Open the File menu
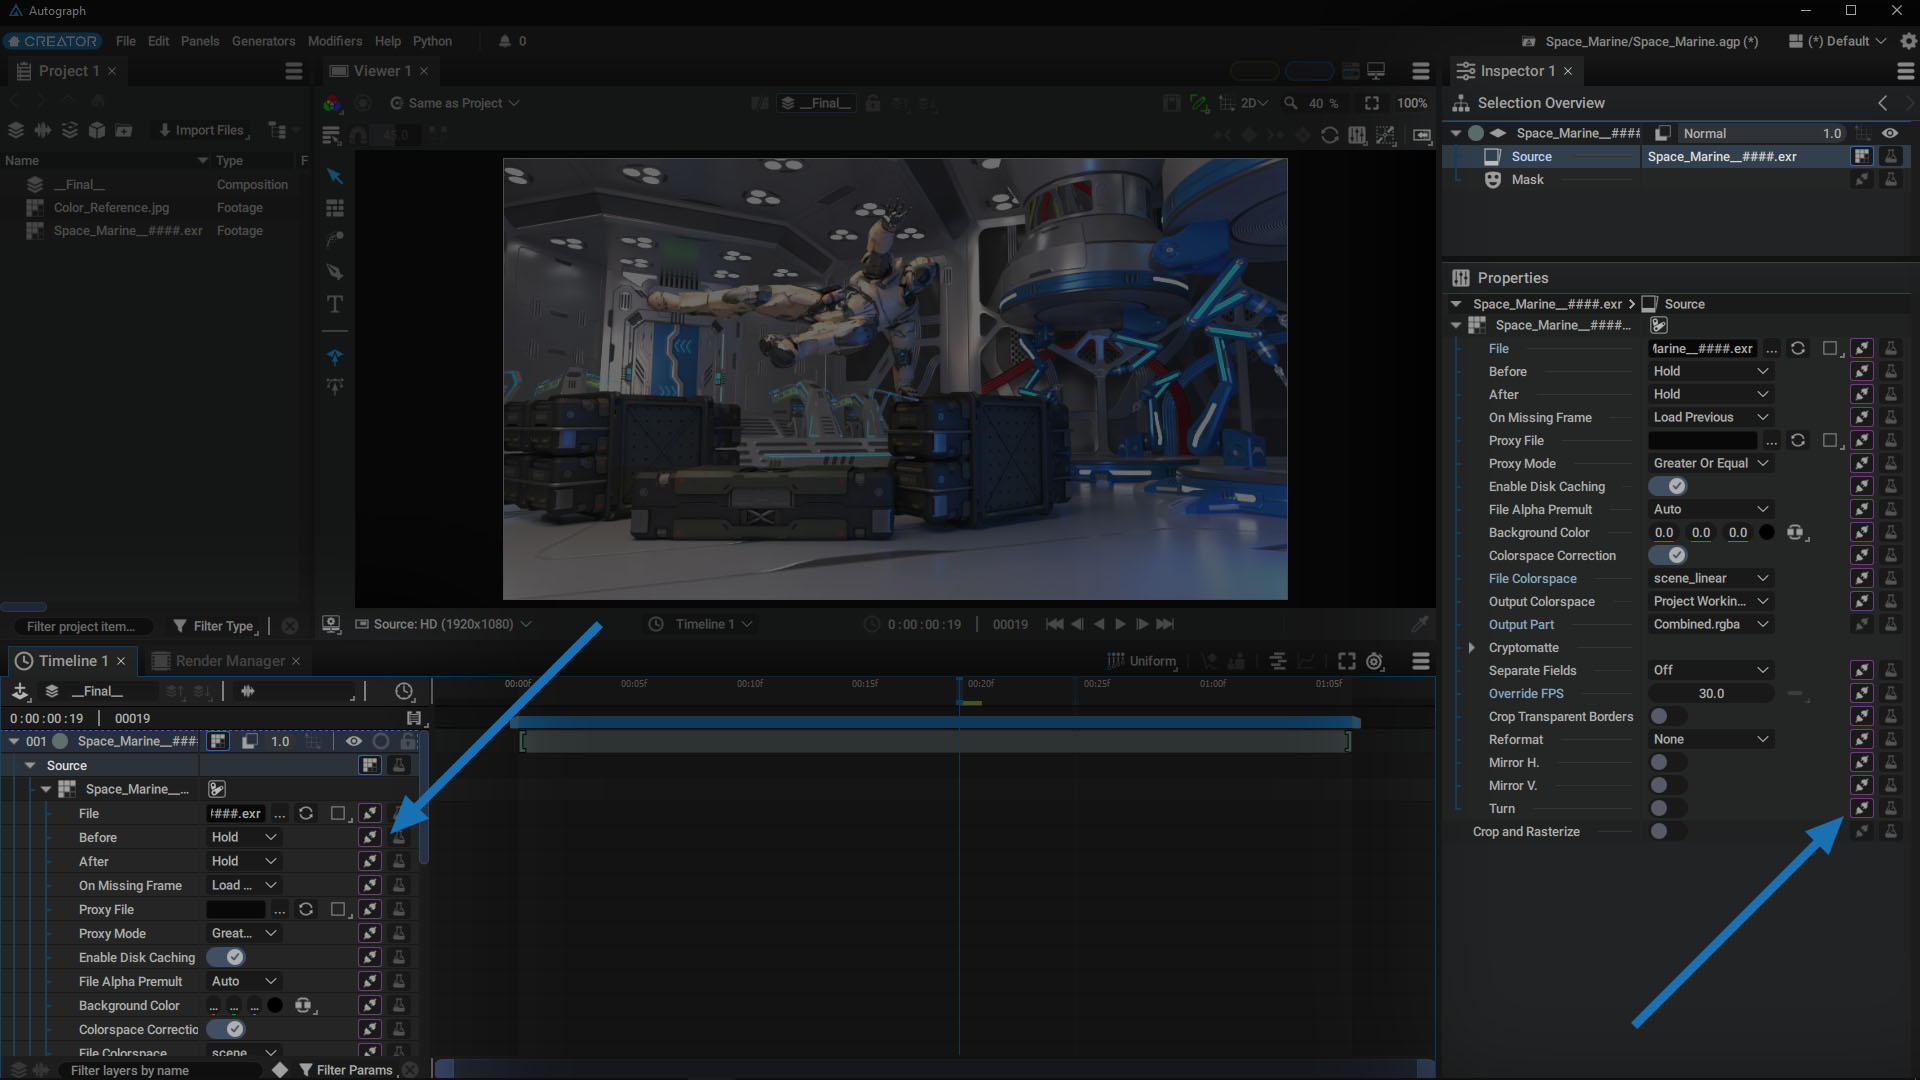The image size is (1920, 1080). 126,41
